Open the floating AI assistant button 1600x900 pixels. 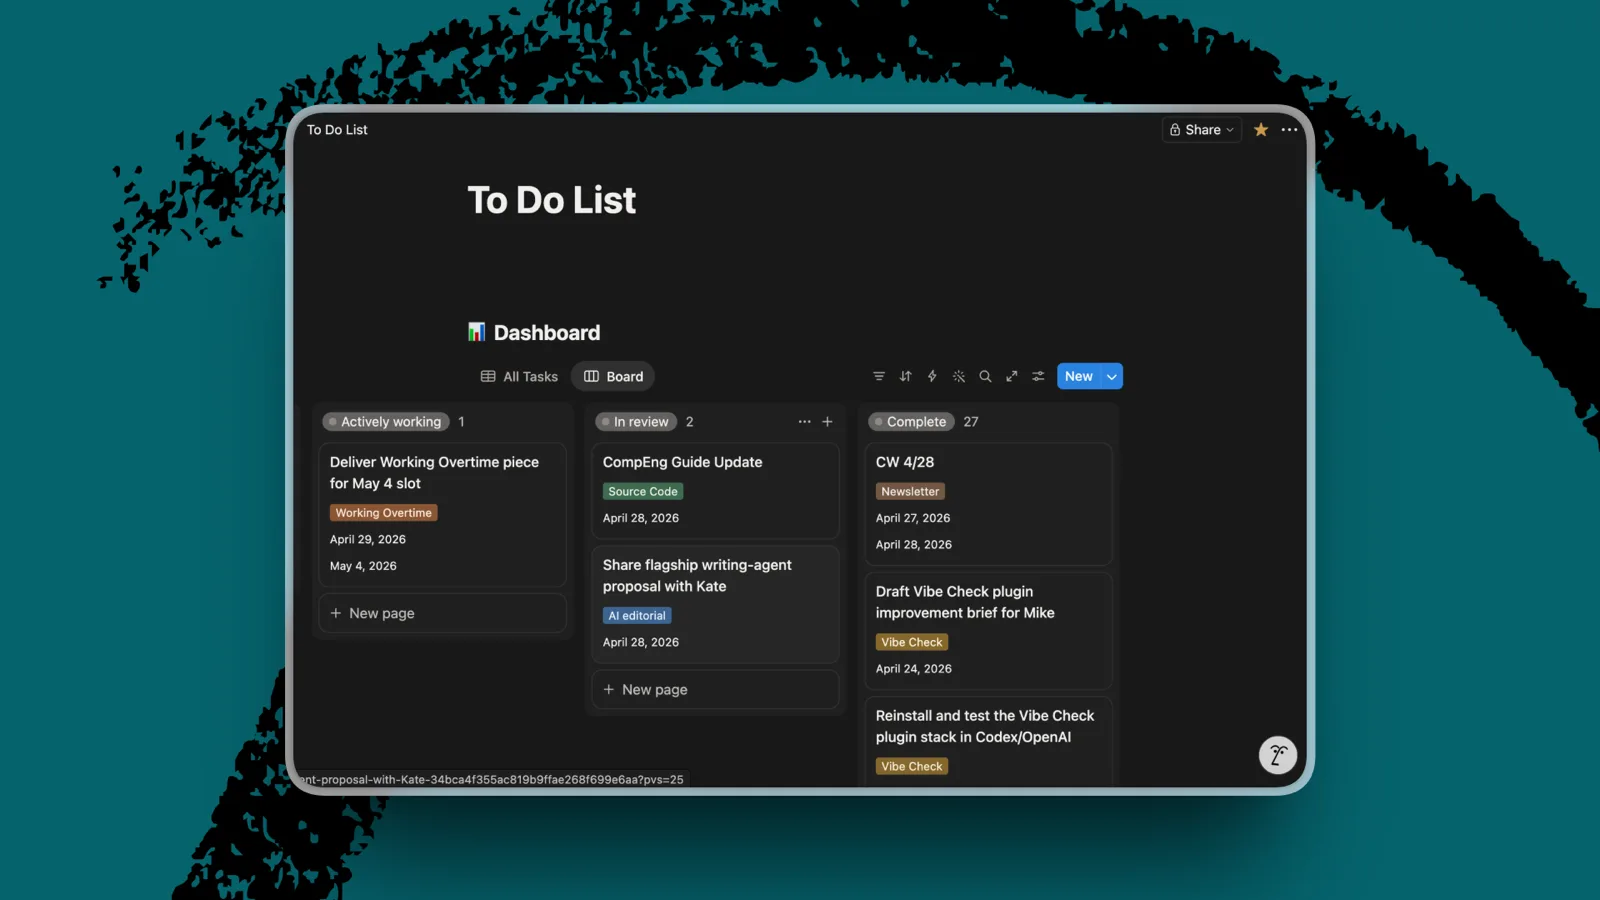pyautogui.click(x=1277, y=755)
